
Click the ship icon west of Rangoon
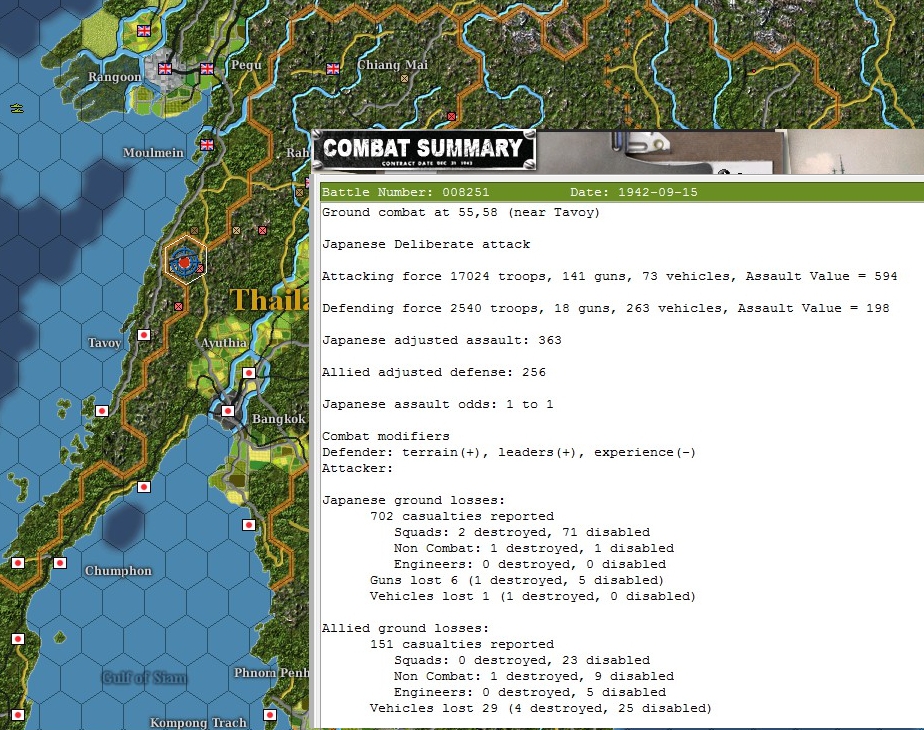point(16,108)
